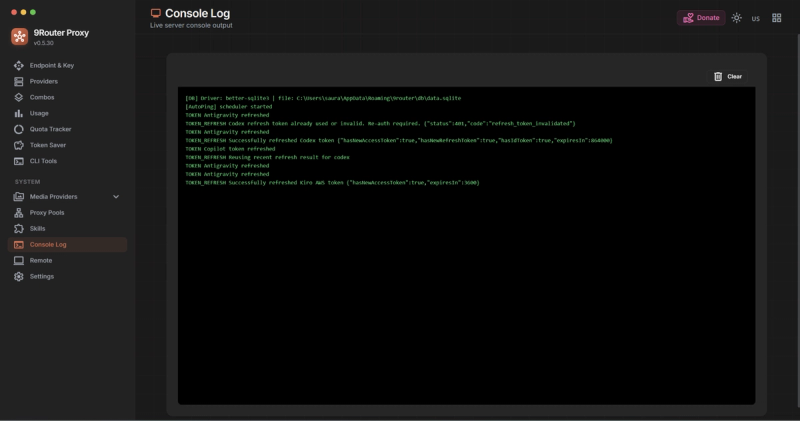This screenshot has width=800, height=421.
Task: Open the grid apps menu icon
Action: click(777, 18)
